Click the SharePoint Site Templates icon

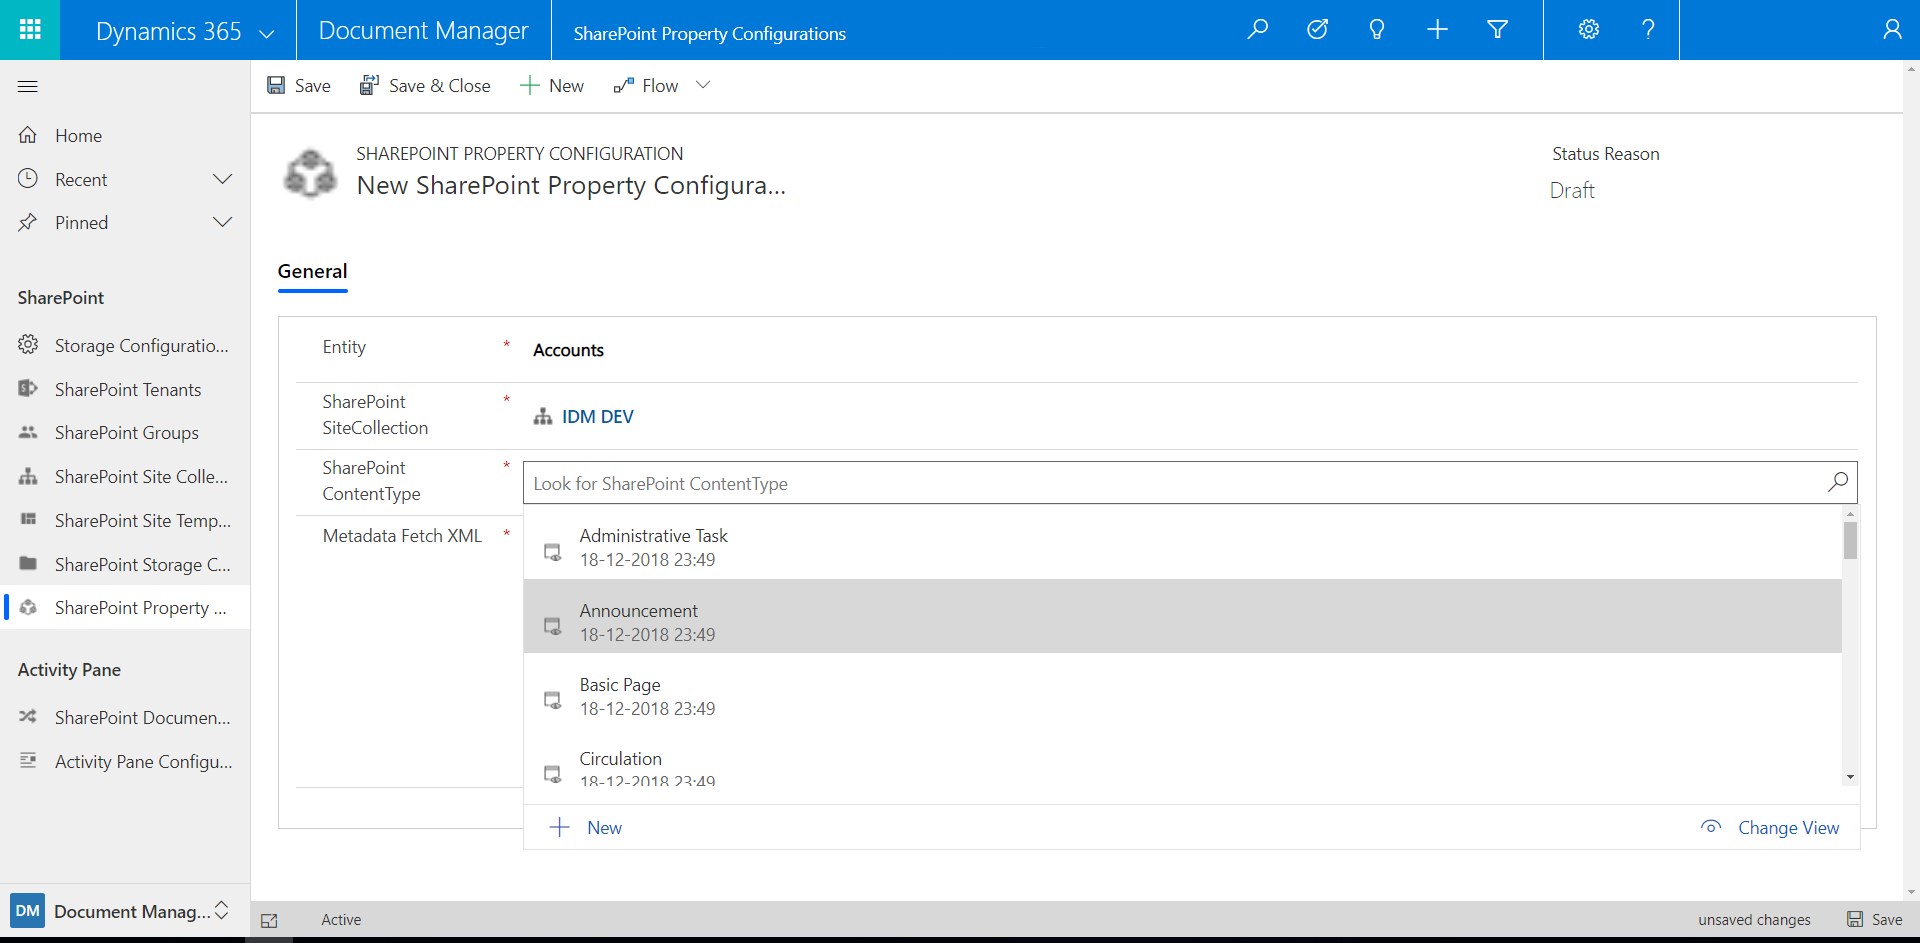click(x=28, y=520)
